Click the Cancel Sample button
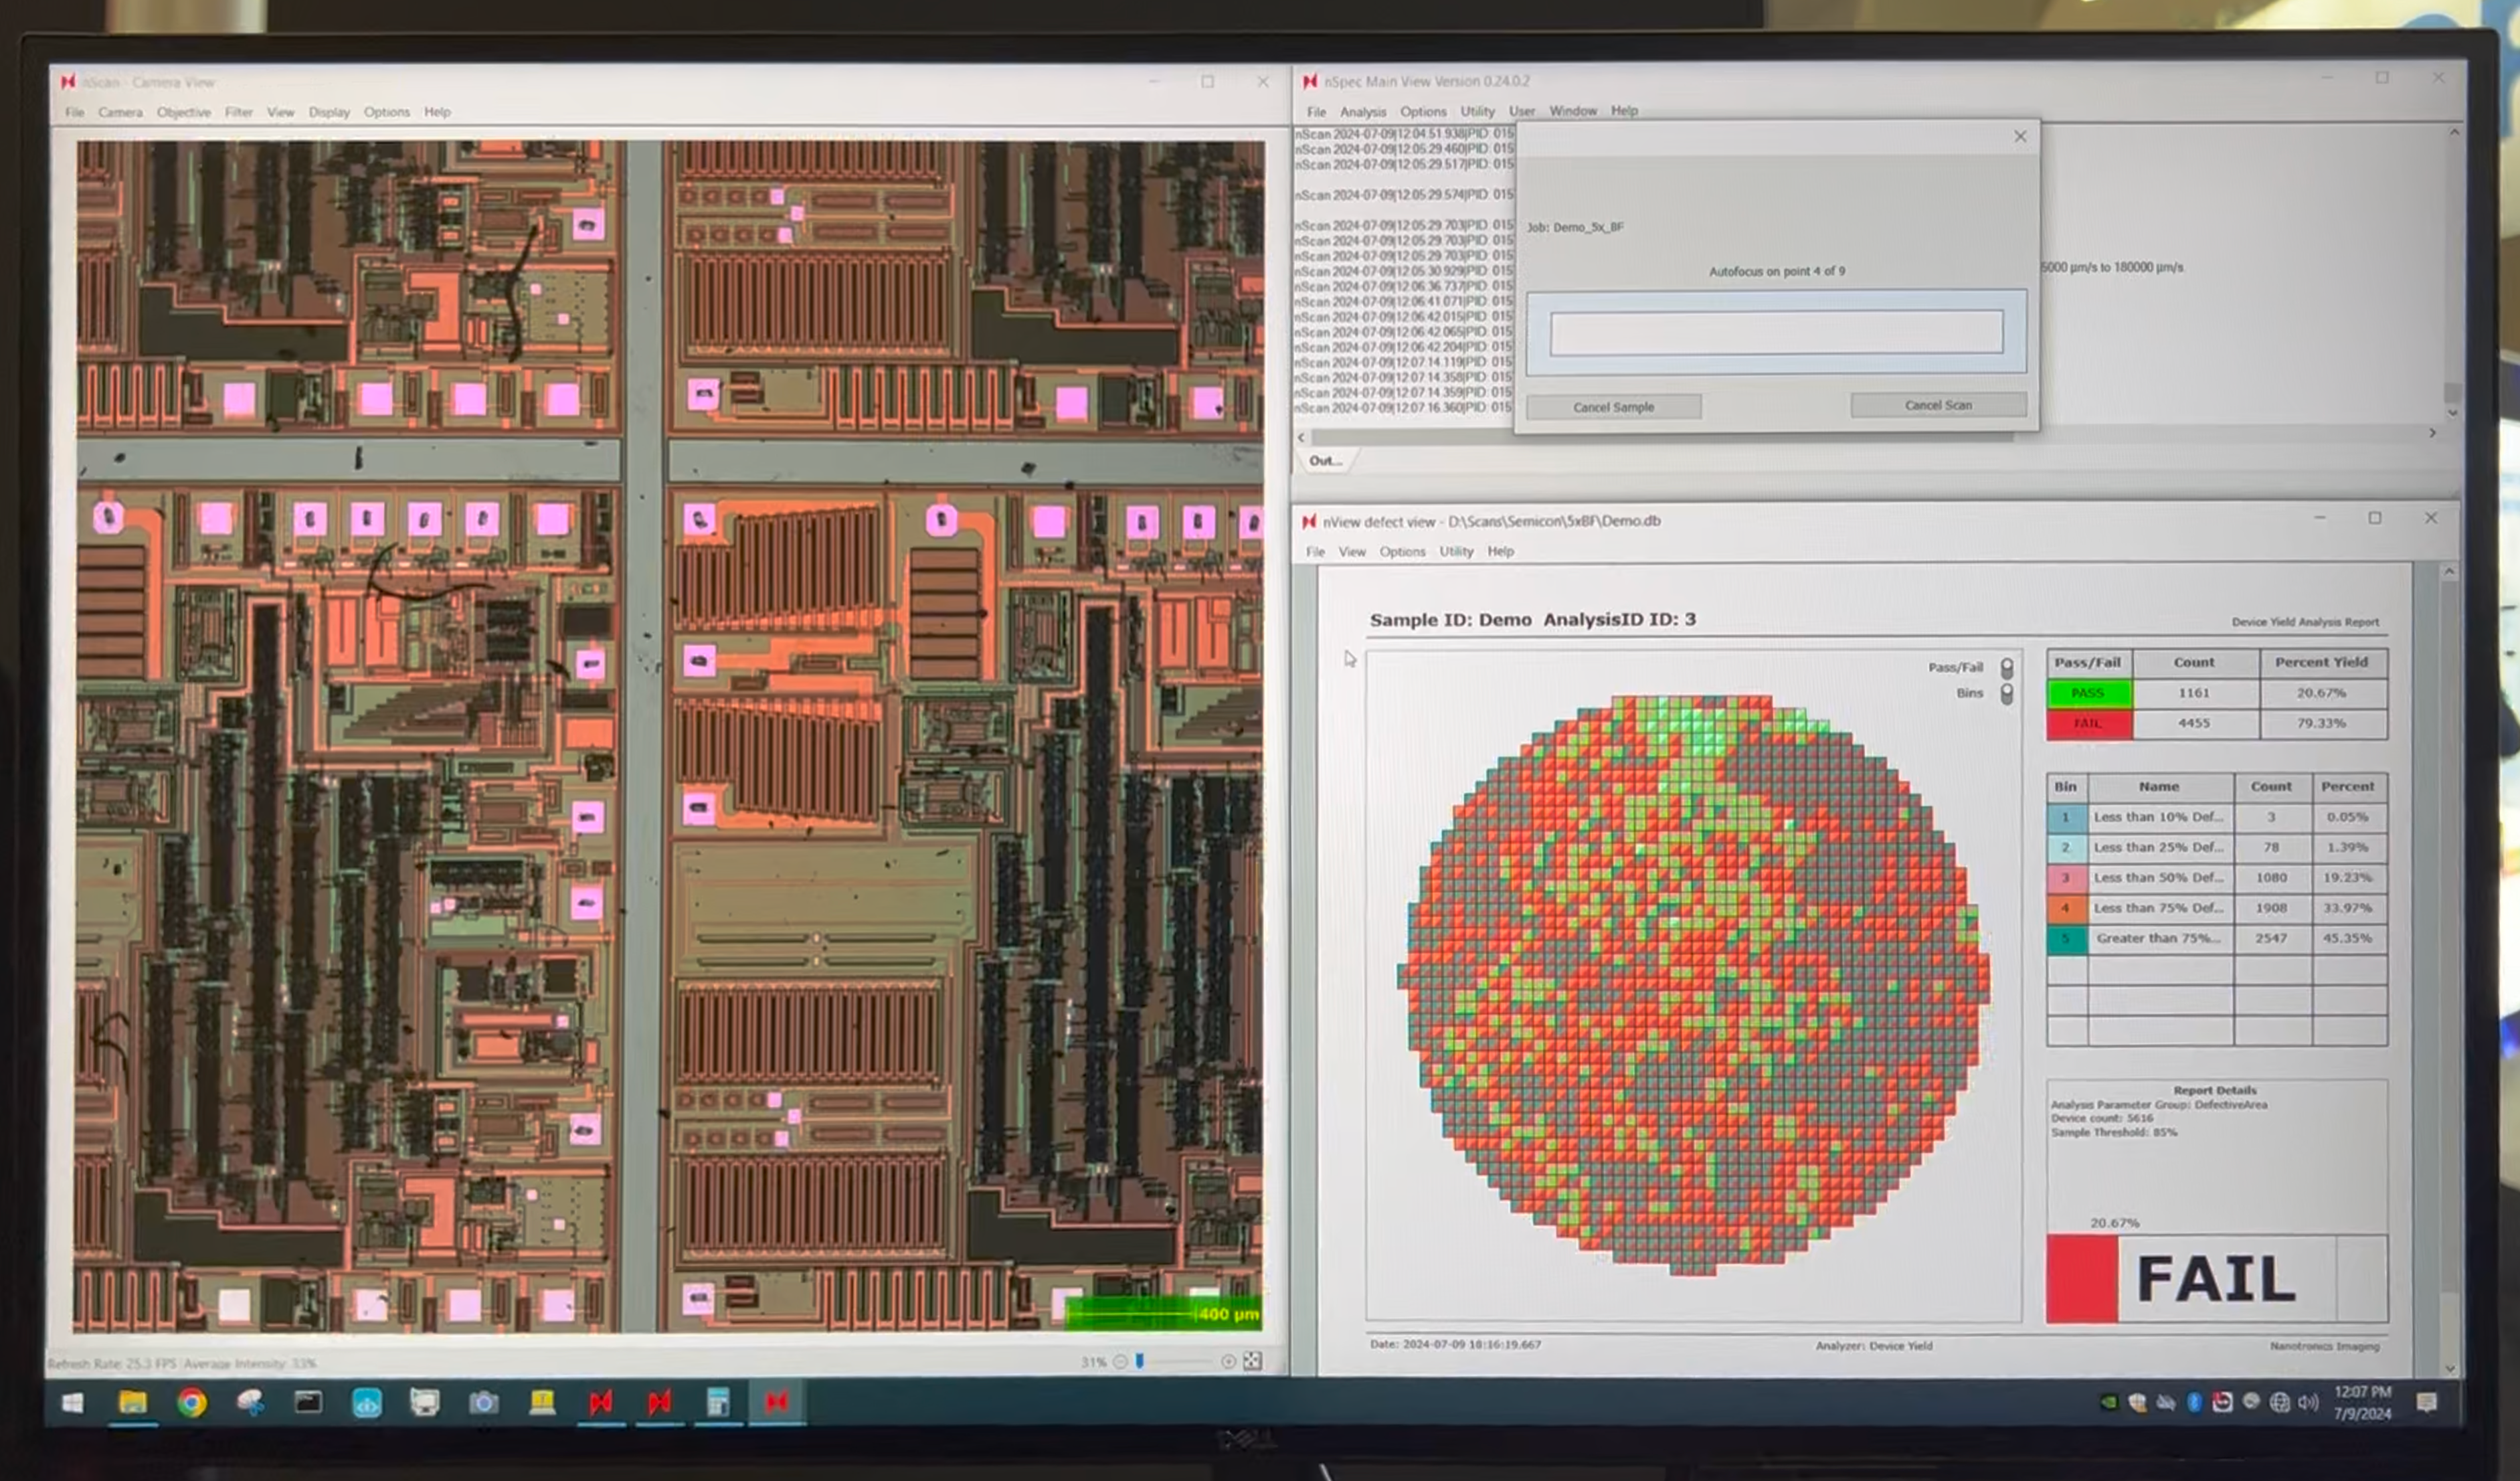 [x=1613, y=407]
